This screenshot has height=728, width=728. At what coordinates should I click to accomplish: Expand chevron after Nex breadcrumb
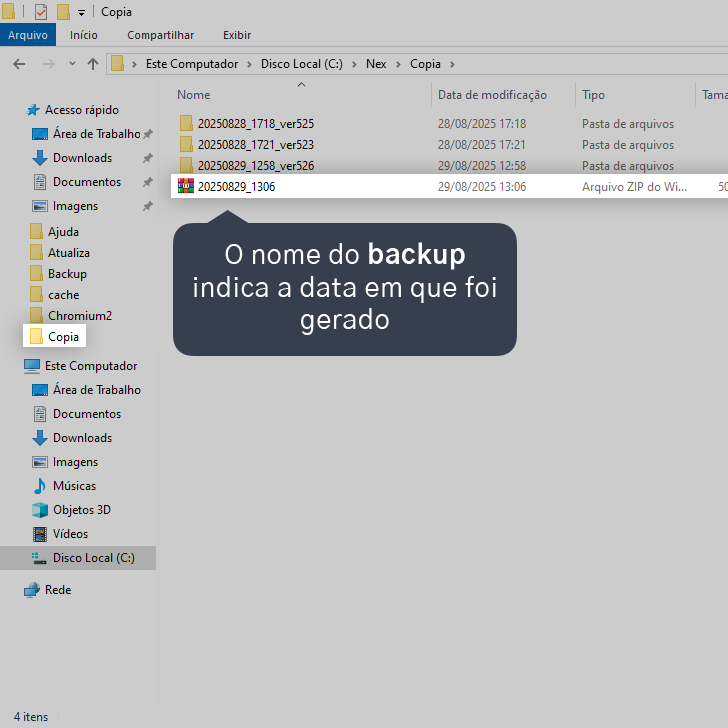point(398,64)
